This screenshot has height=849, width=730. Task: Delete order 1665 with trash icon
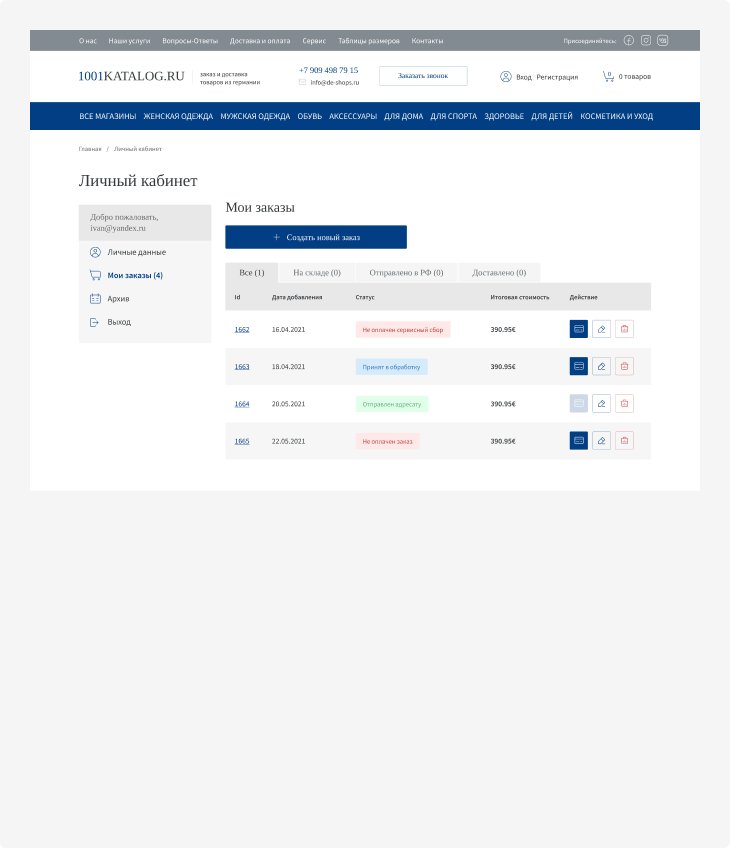click(624, 441)
